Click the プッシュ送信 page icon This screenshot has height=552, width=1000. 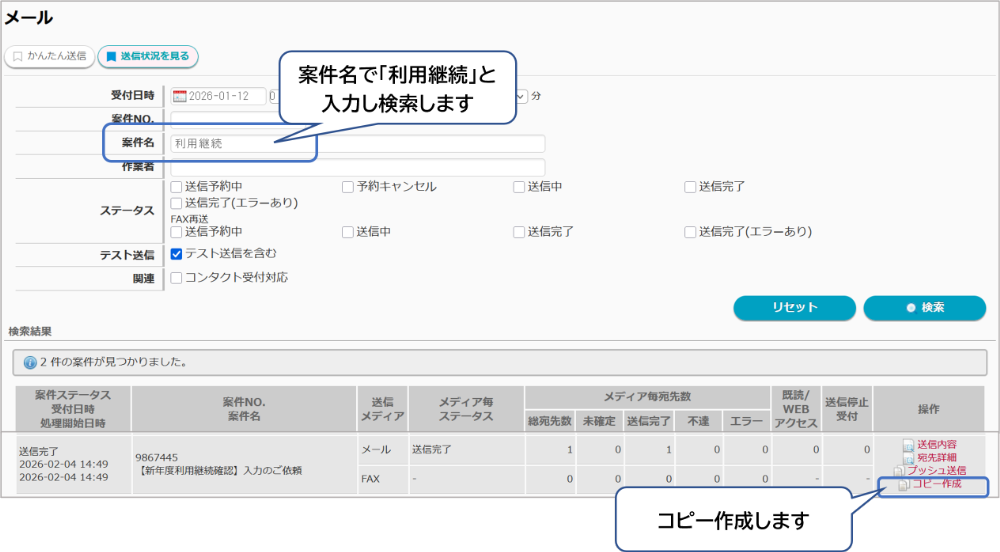point(899,471)
